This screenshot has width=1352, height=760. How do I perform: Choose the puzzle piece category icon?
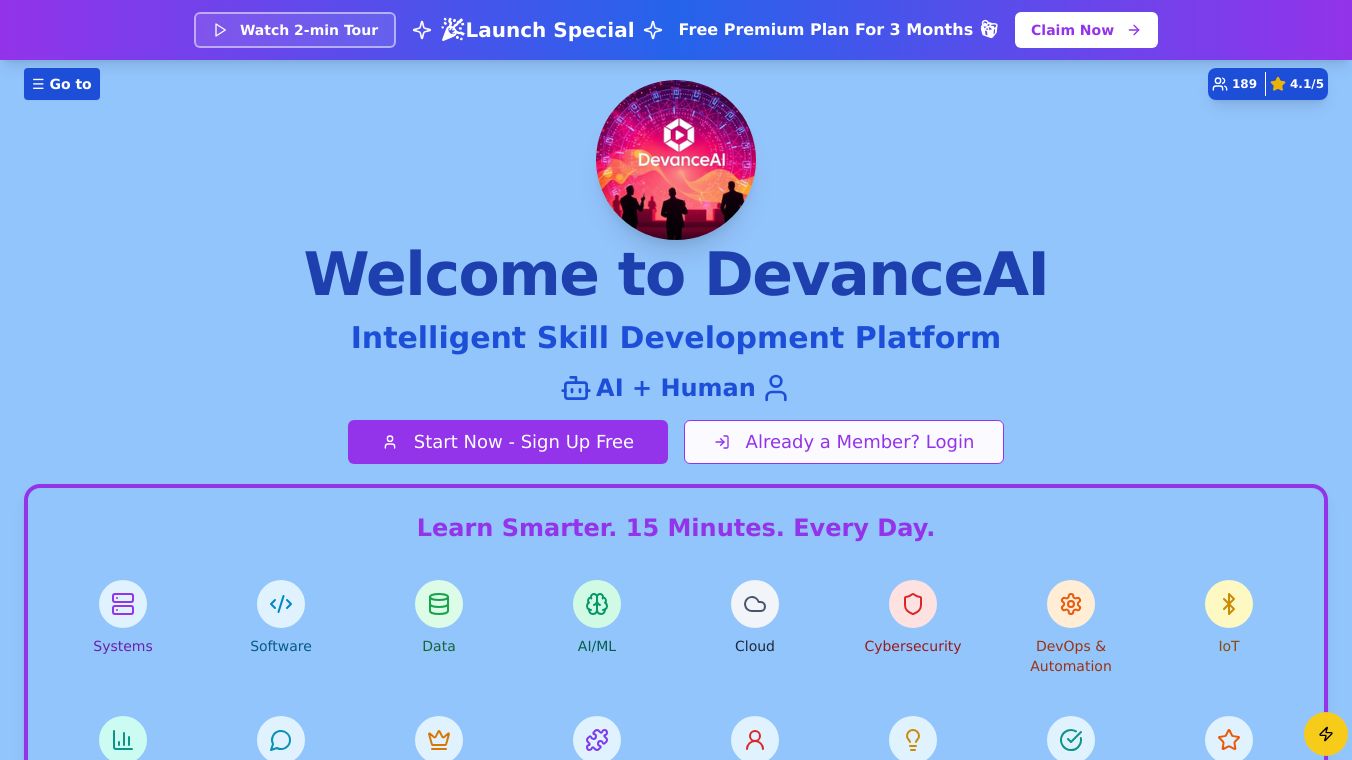click(597, 739)
